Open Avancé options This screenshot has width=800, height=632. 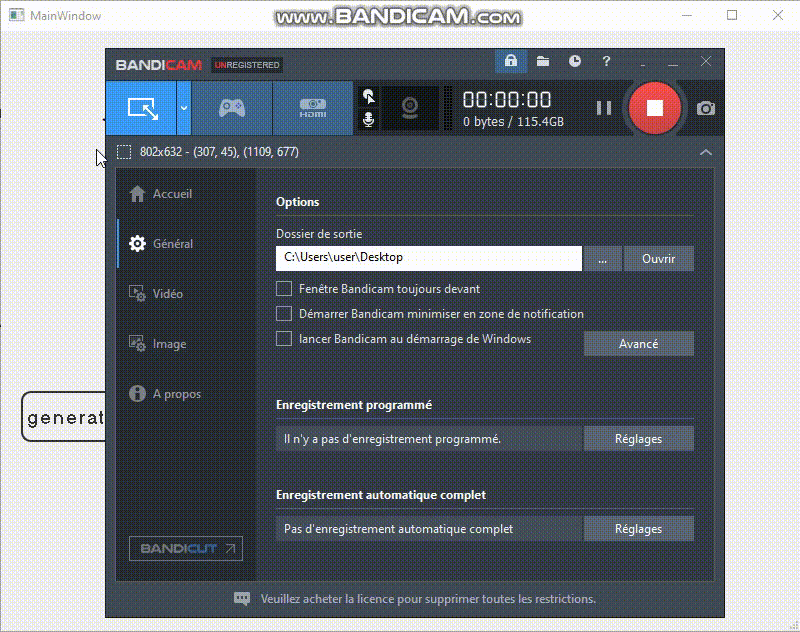point(639,344)
